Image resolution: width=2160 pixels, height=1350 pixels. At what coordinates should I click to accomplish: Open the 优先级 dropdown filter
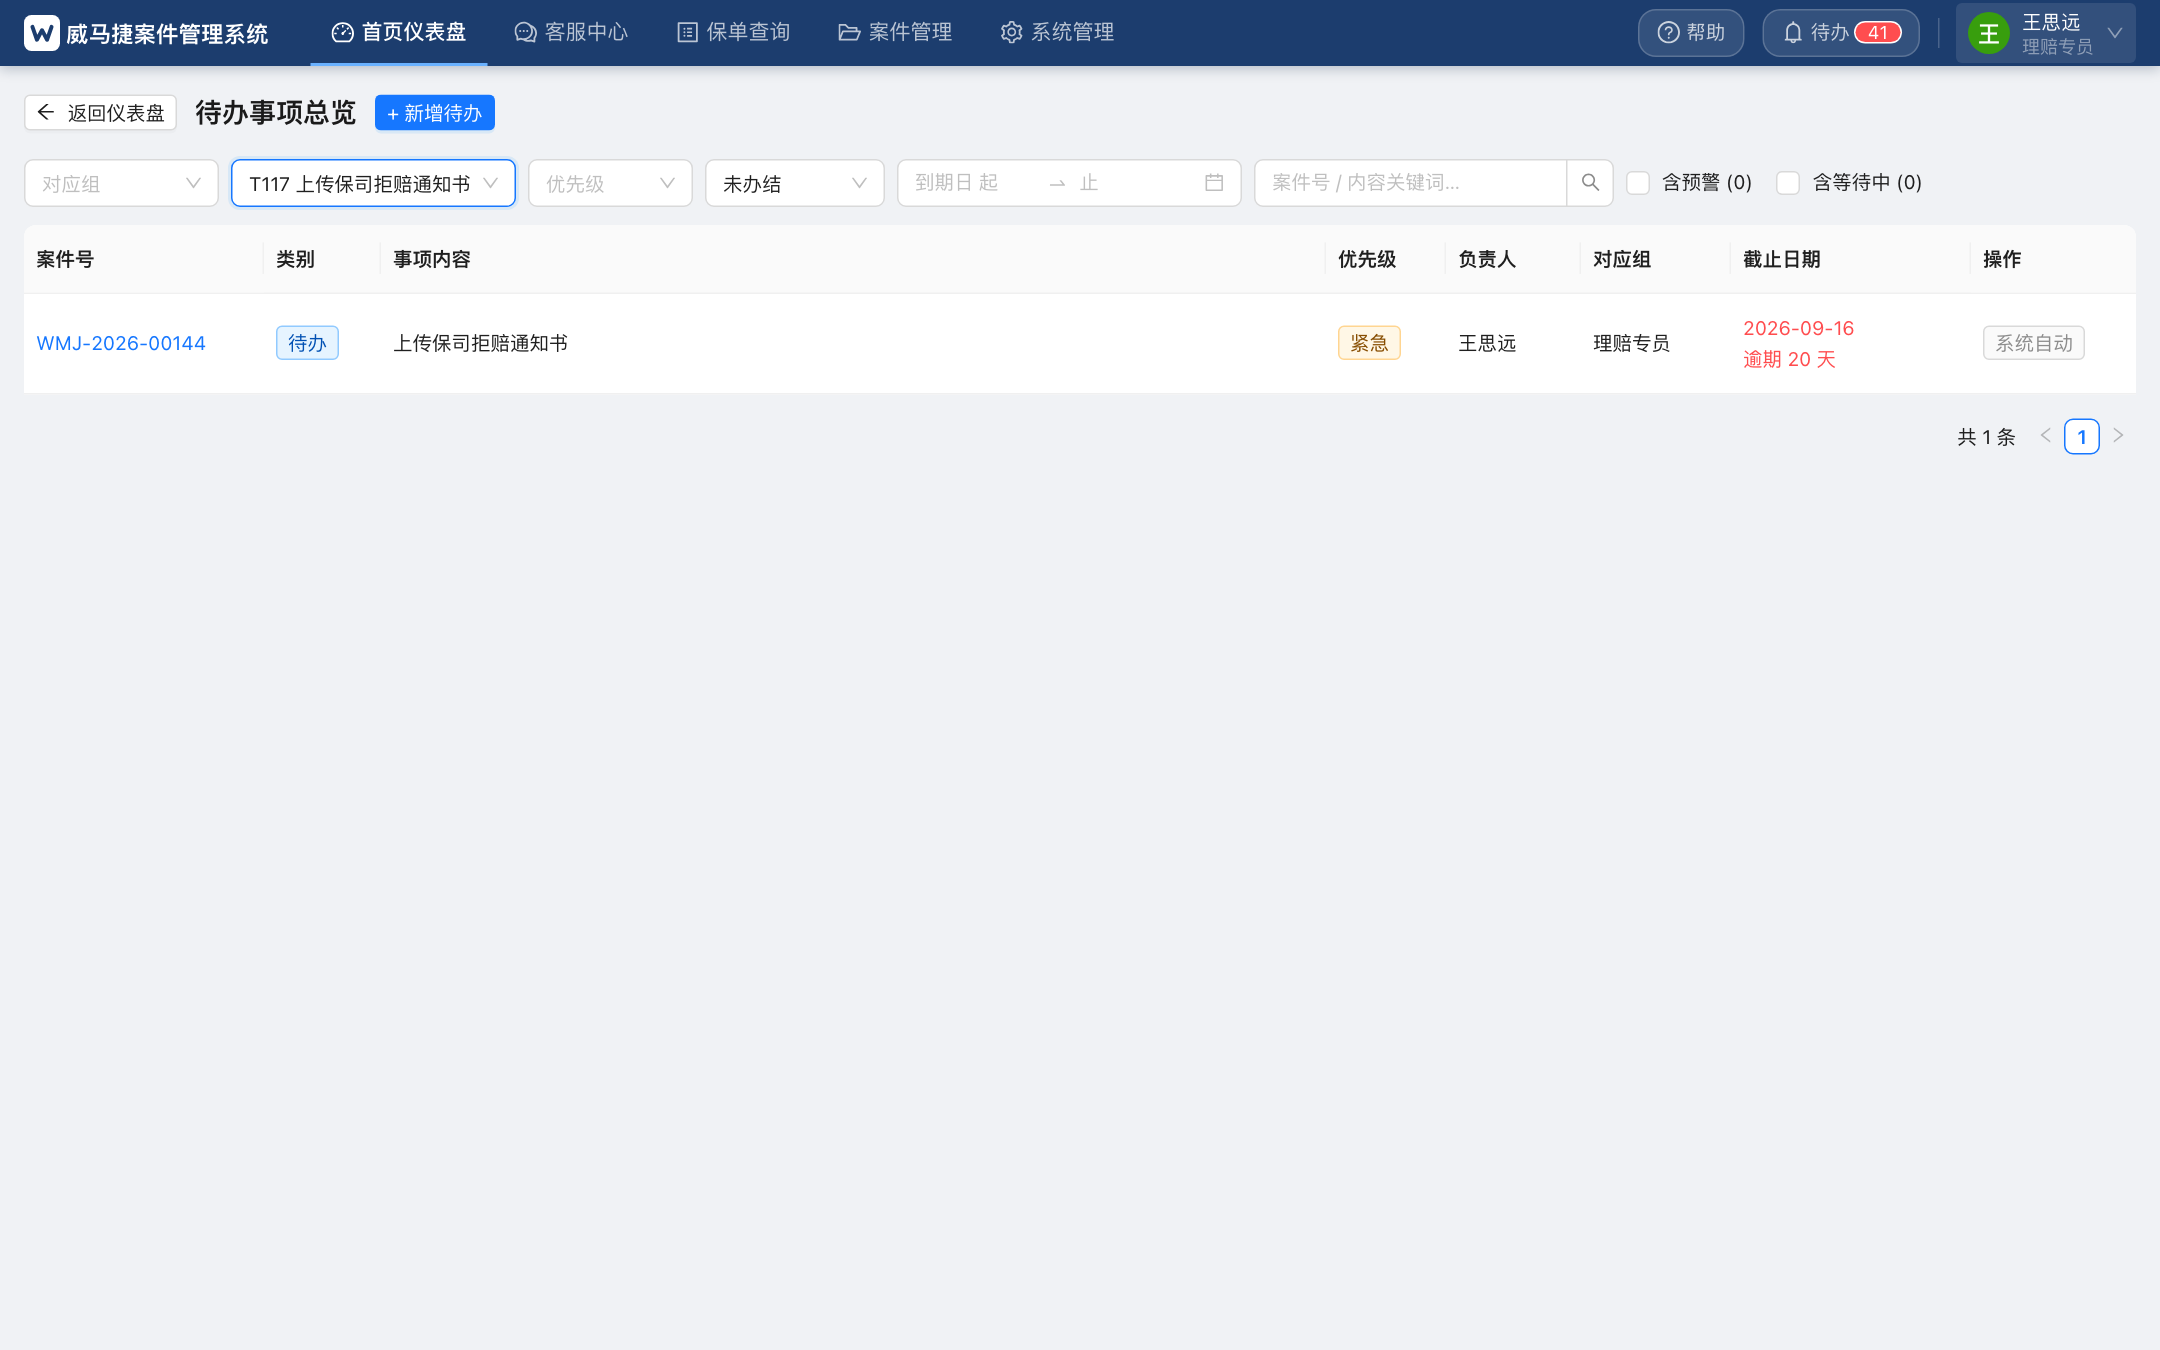point(610,183)
